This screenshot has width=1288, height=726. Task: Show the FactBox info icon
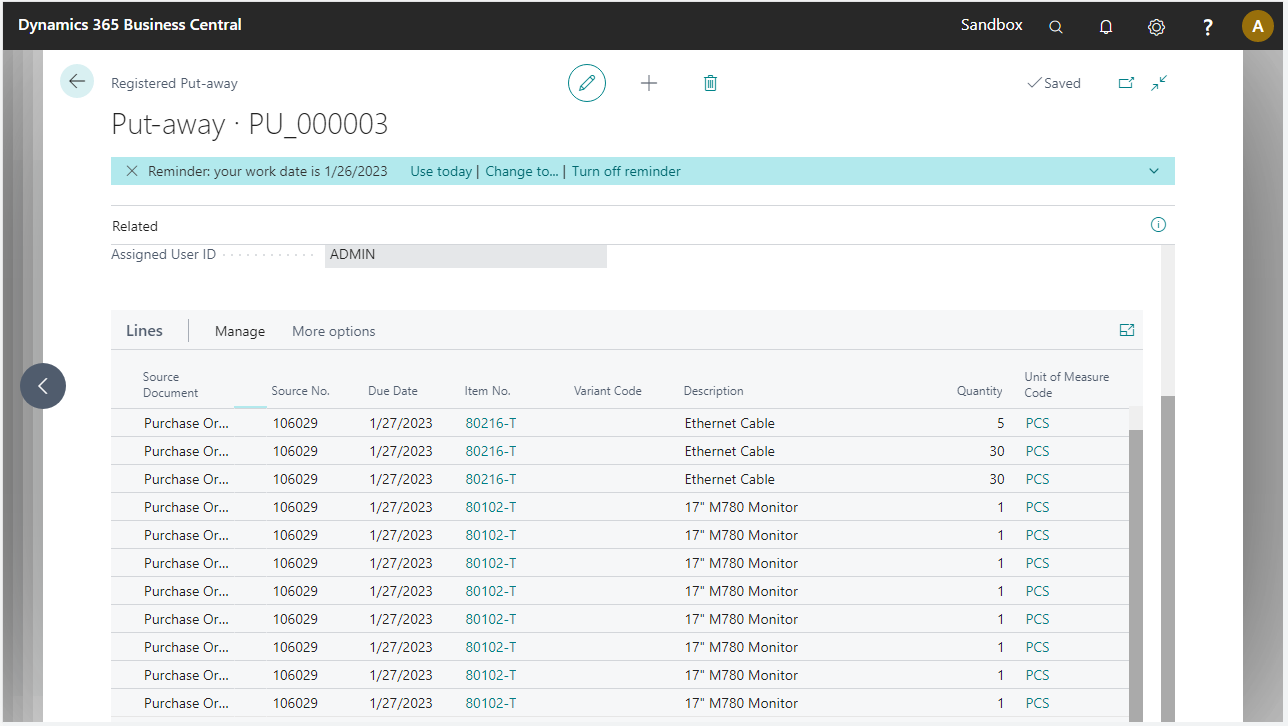(1158, 225)
